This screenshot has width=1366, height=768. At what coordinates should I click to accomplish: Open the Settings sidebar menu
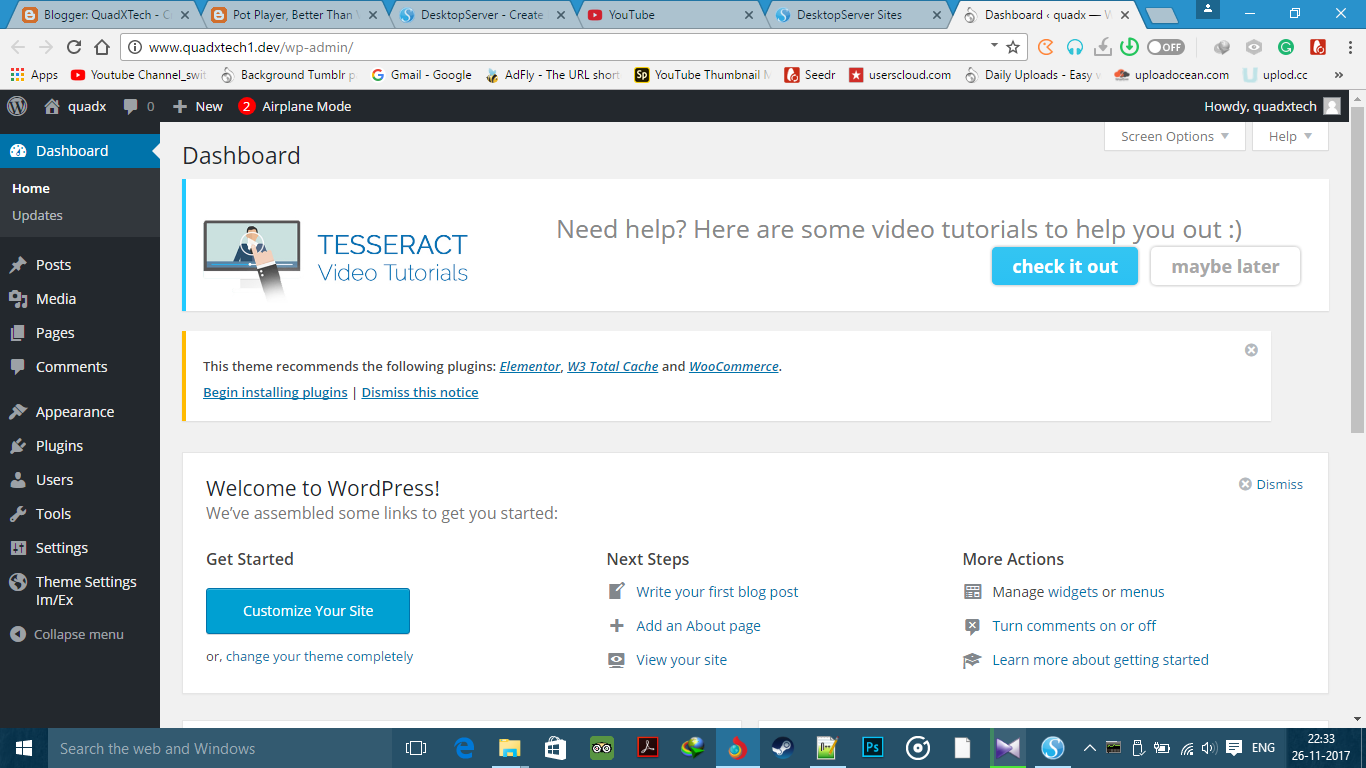click(x=80, y=548)
